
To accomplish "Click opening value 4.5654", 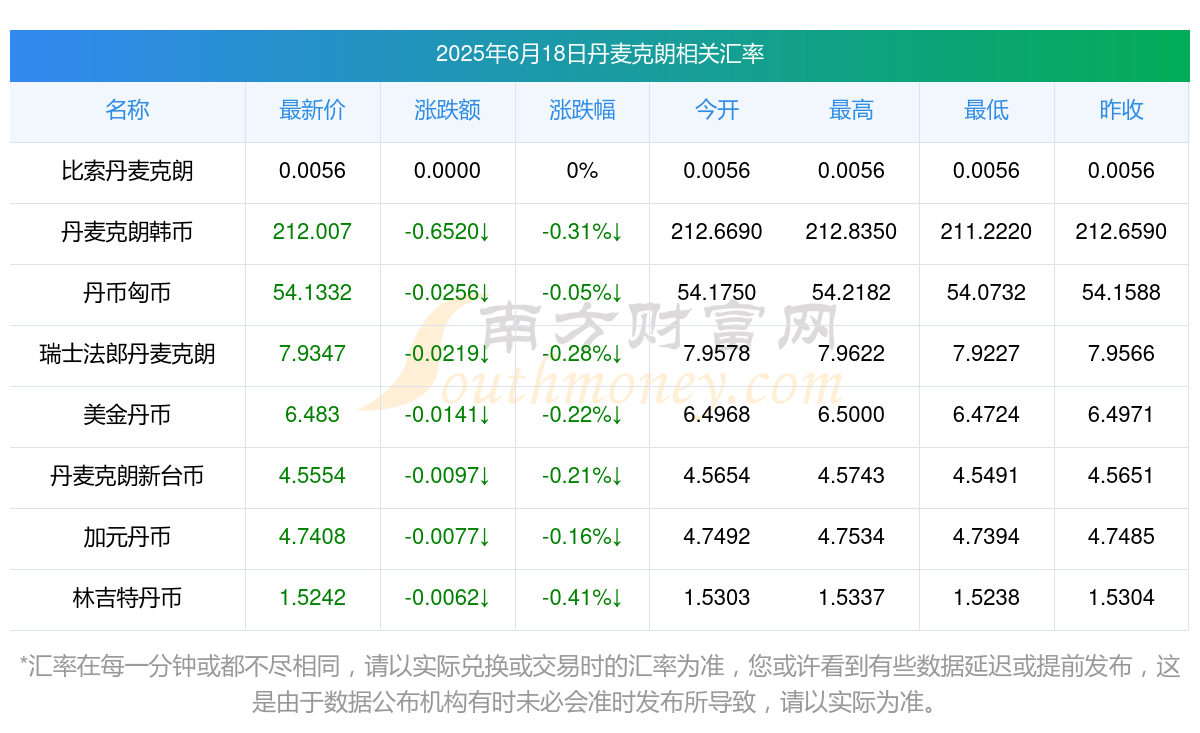I will pyautogui.click(x=717, y=476).
